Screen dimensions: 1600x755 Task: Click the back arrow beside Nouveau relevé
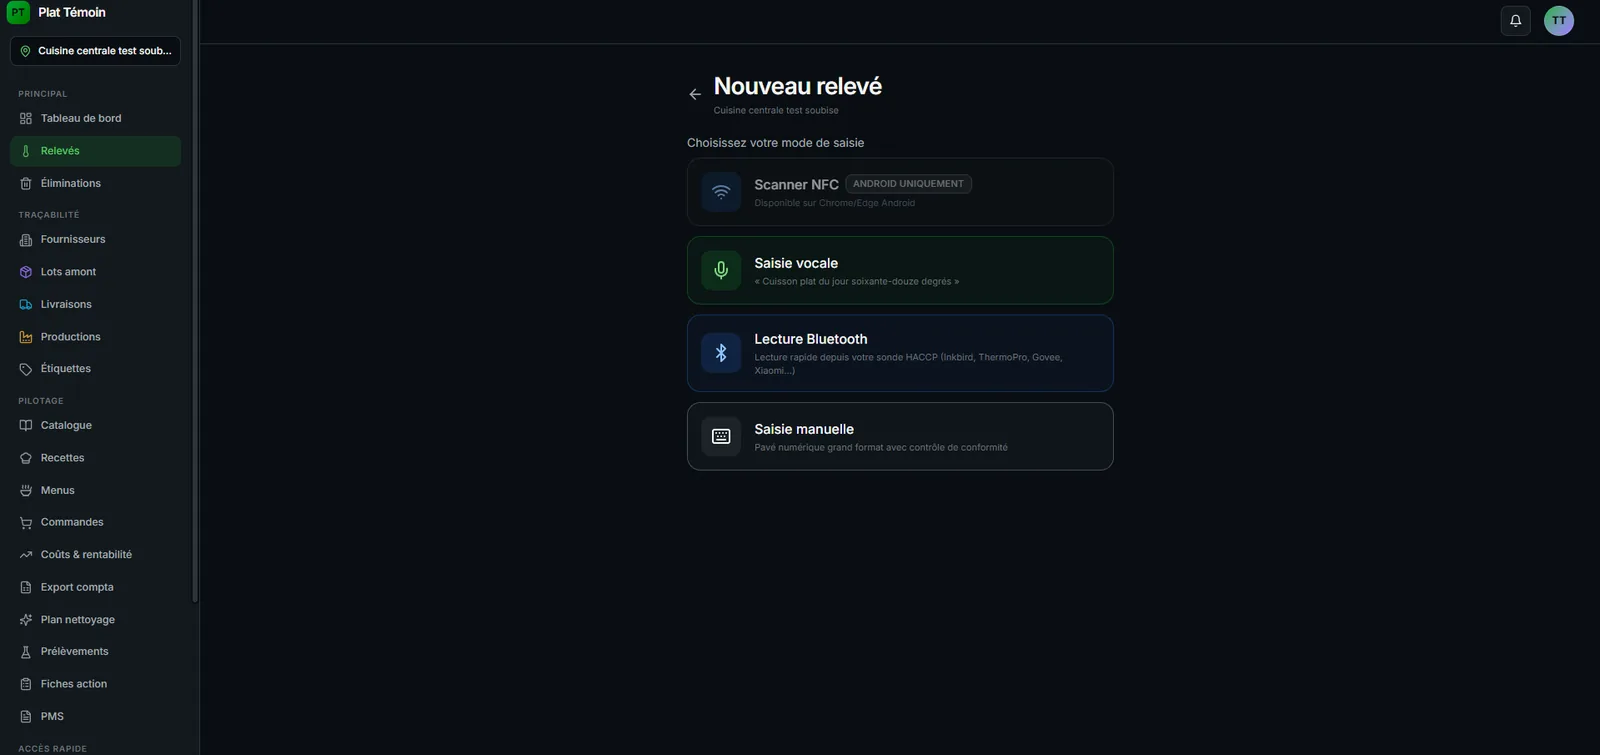(x=695, y=94)
